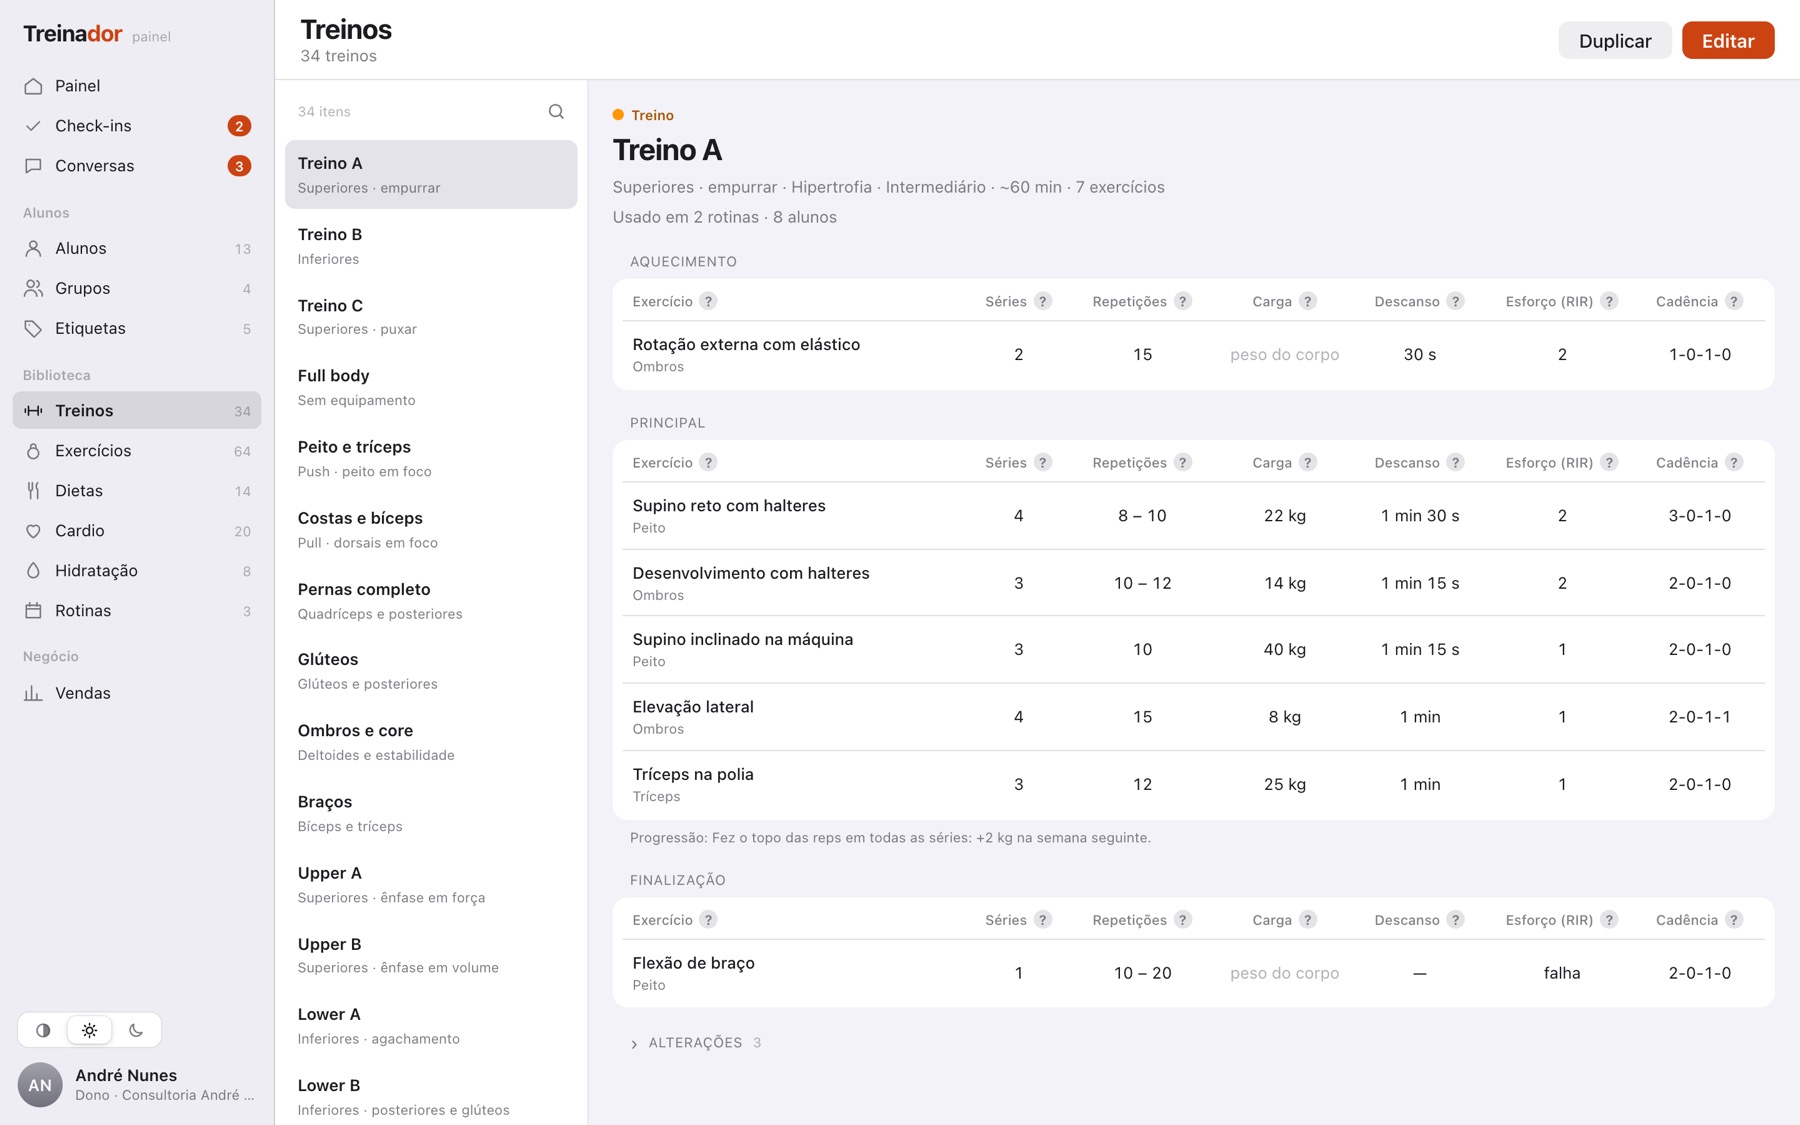
Task: Show help for Séries in Aquecimento table
Action: (1043, 301)
